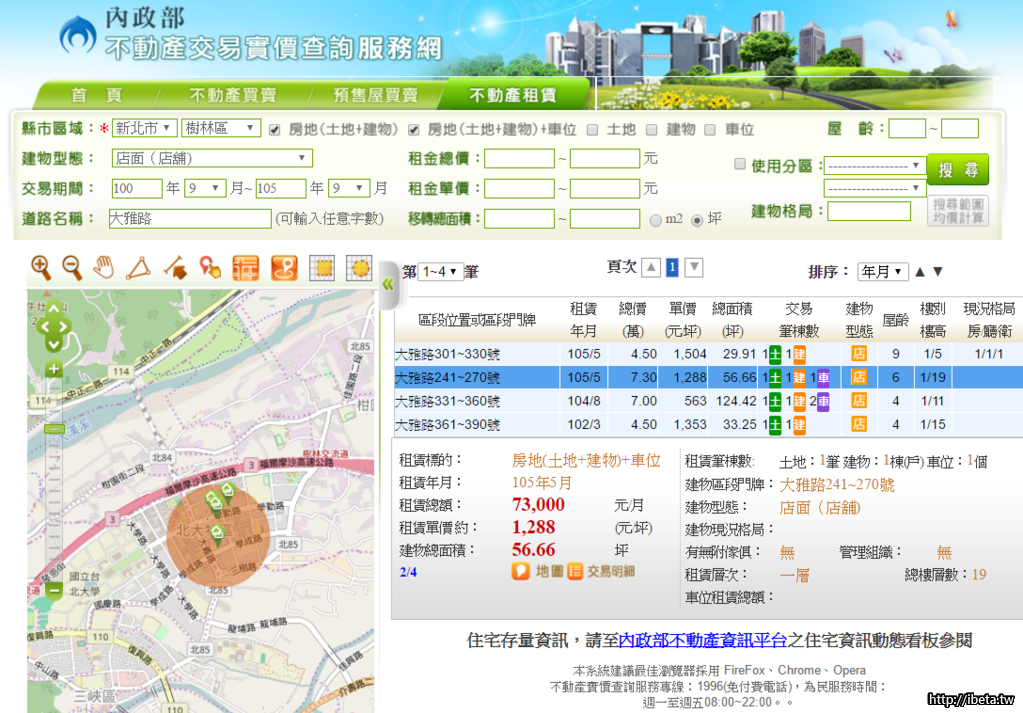
Task: Check the 土地 checkbox
Action: point(593,129)
